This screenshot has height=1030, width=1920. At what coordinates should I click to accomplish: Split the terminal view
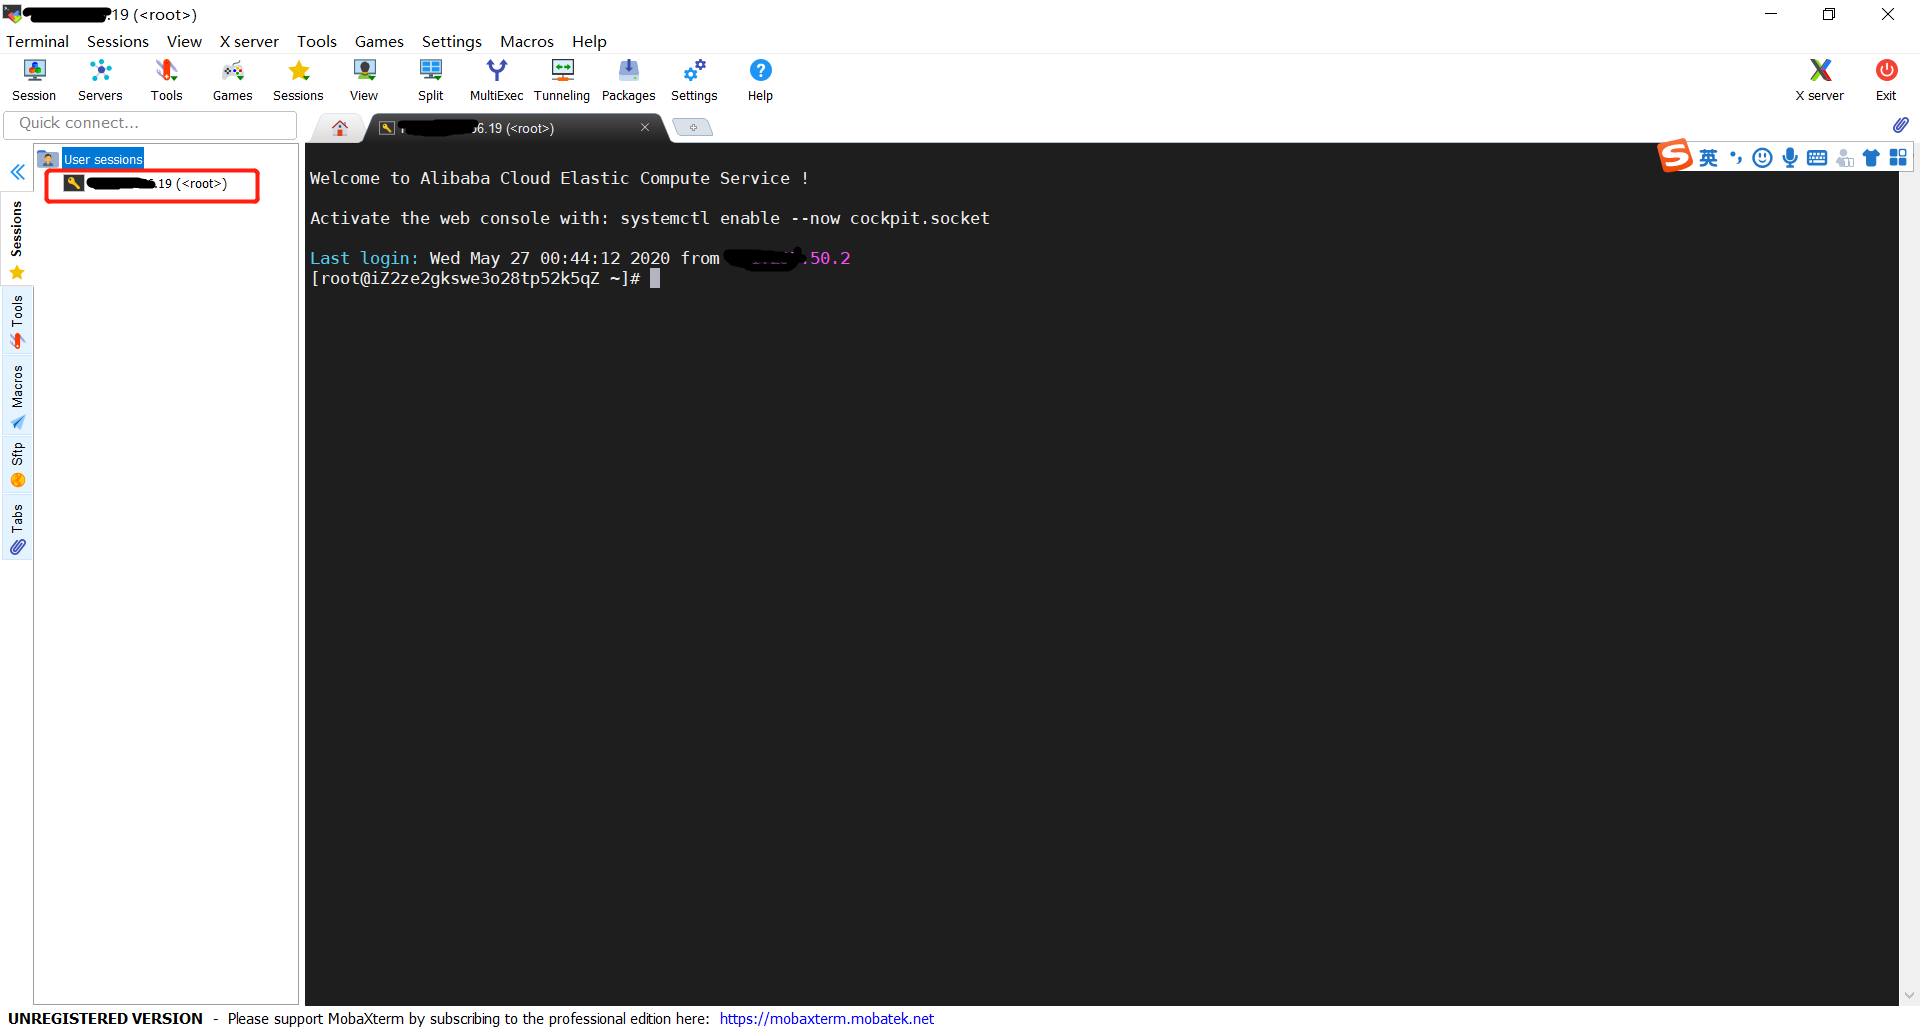430,79
